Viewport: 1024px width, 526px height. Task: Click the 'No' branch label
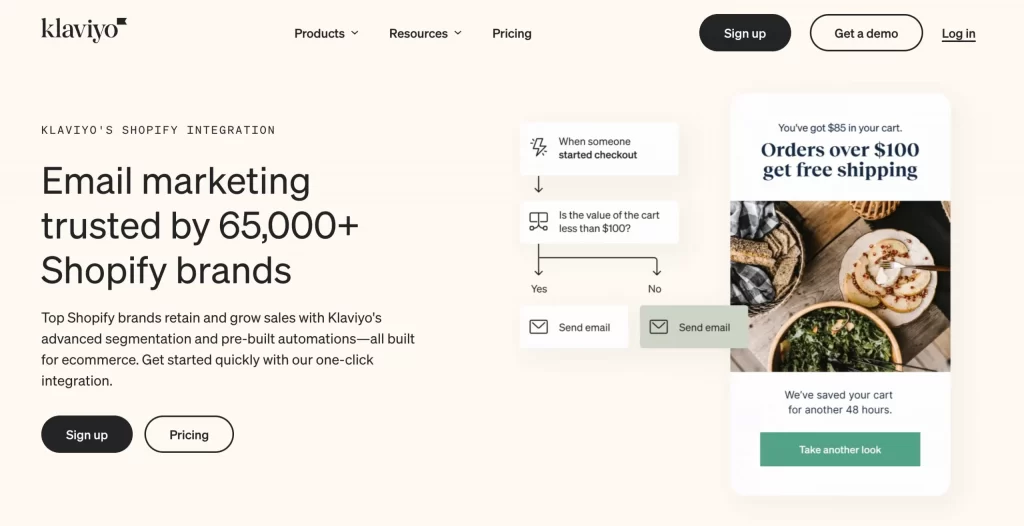(x=654, y=289)
